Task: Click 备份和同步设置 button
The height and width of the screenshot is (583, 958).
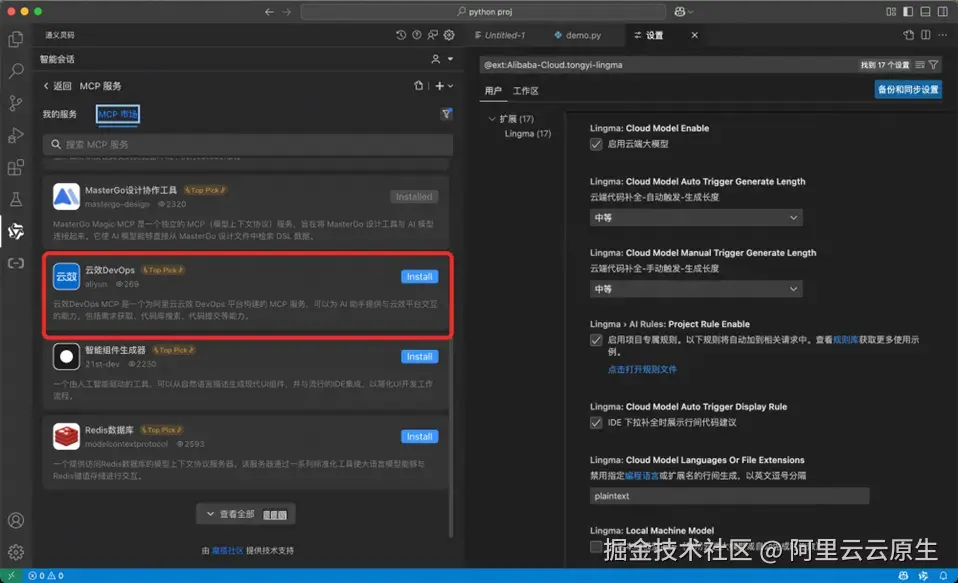Action: click(908, 90)
